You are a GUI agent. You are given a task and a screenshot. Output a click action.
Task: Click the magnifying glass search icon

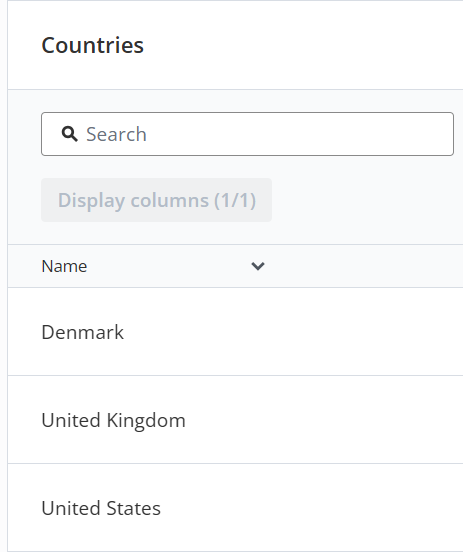click(x=69, y=134)
